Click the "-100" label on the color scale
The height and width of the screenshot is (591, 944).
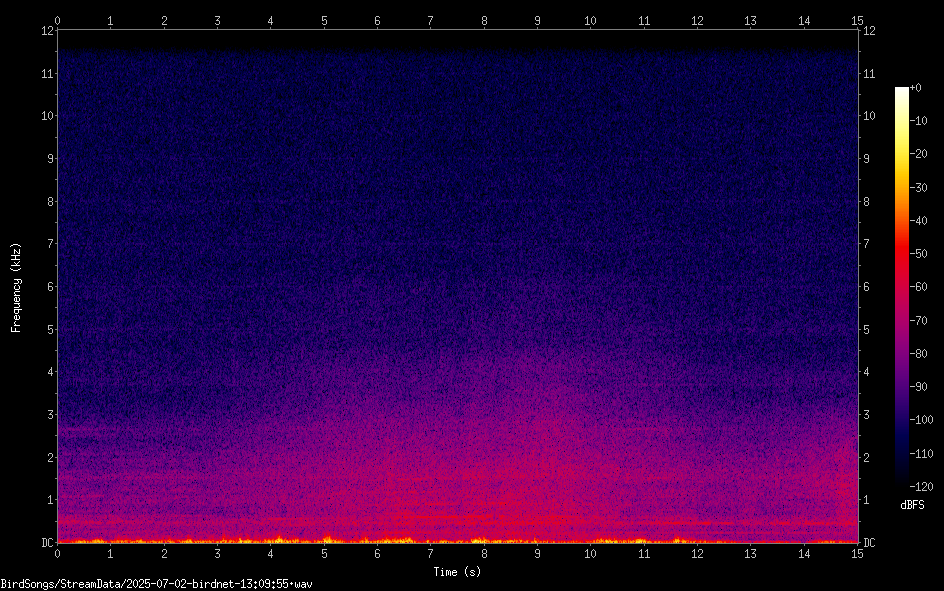921,420
